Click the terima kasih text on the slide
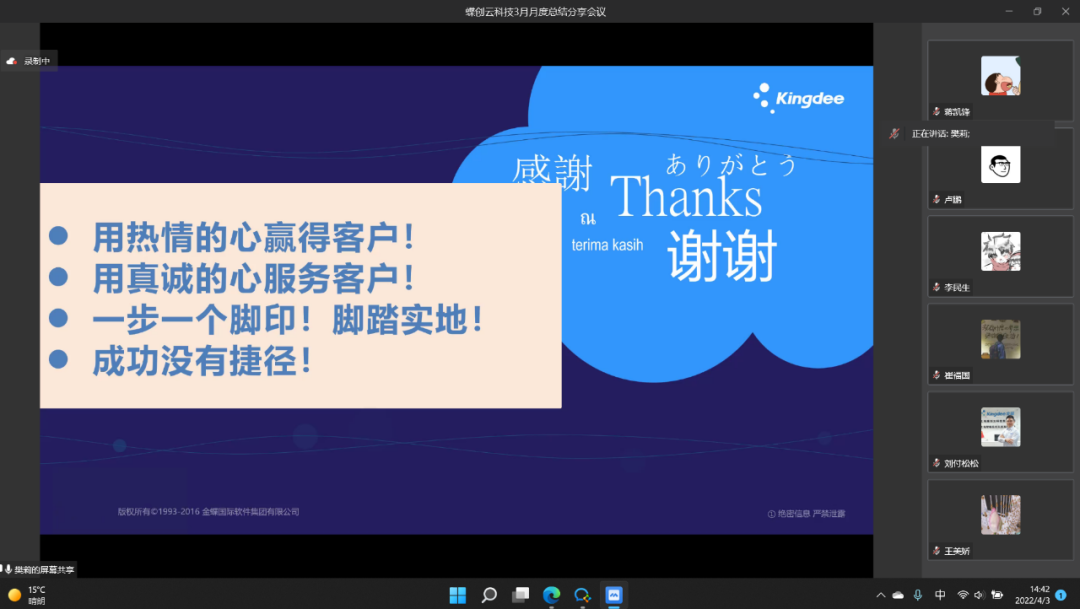Screen dimensions: 1080x609 click(607, 245)
